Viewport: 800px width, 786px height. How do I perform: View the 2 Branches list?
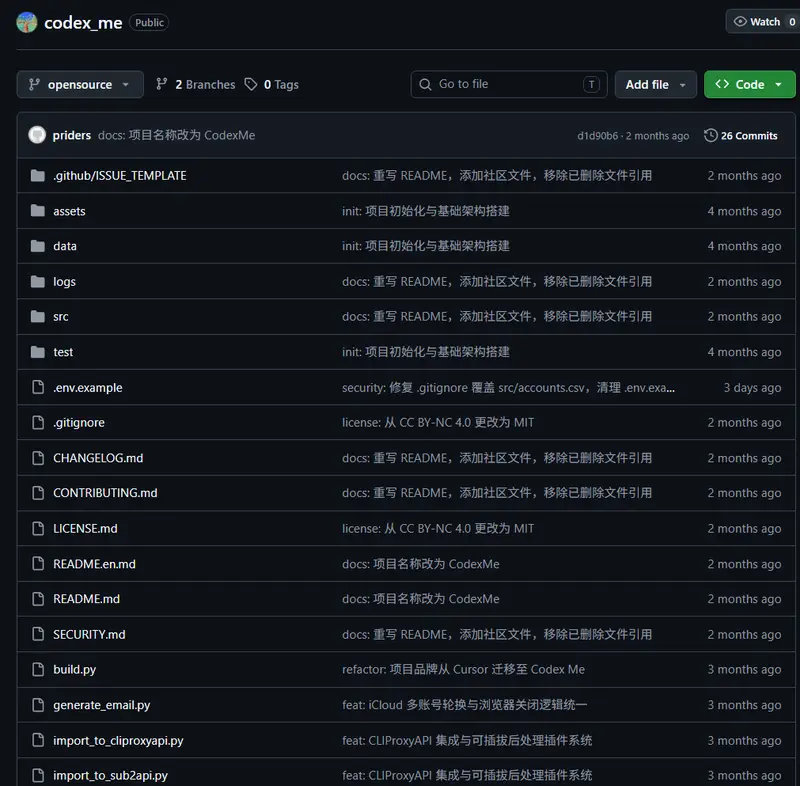195,84
